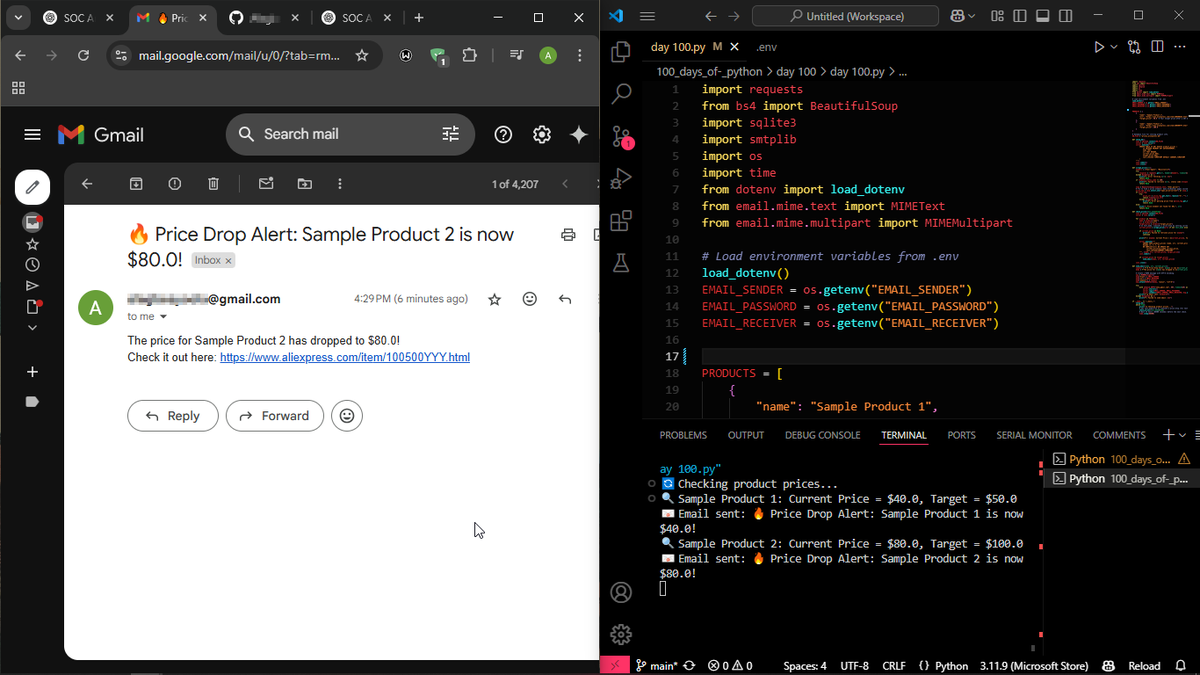Viewport: 1200px width, 675px height.
Task: Toggle the bottom panel in VS Code title bar
Action: coord(1043,16)
